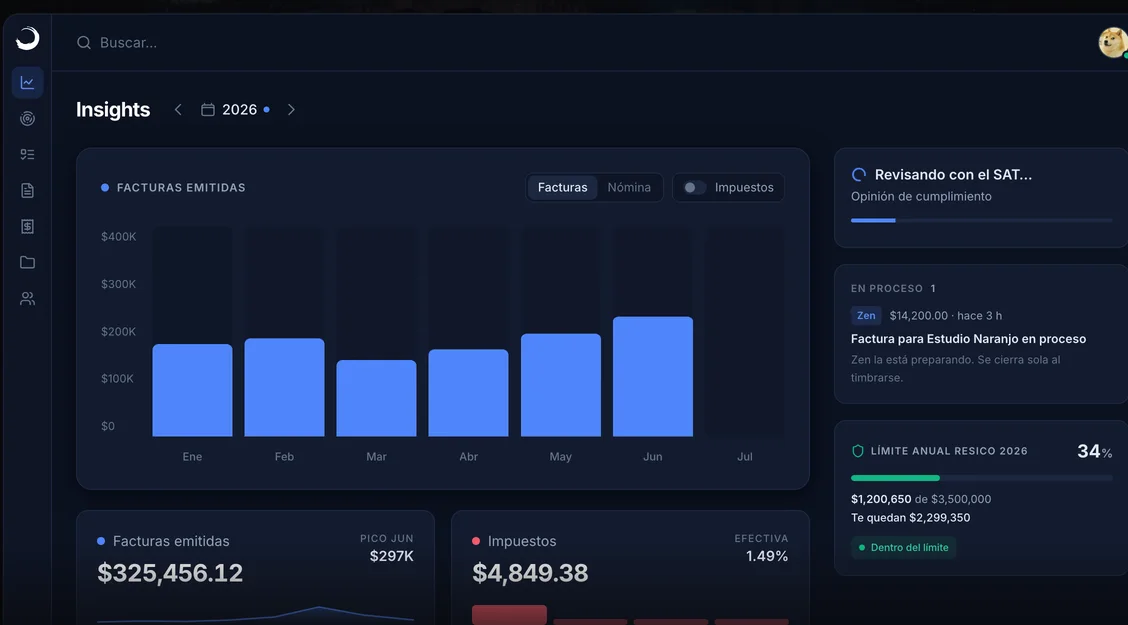Select the Facturas tab
This screenshot has height=625, width=1128.
click(563, 188)
